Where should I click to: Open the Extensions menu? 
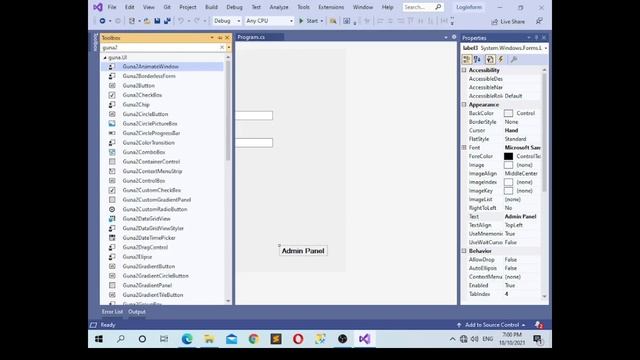pyautogui.click(x=331, y=7)
